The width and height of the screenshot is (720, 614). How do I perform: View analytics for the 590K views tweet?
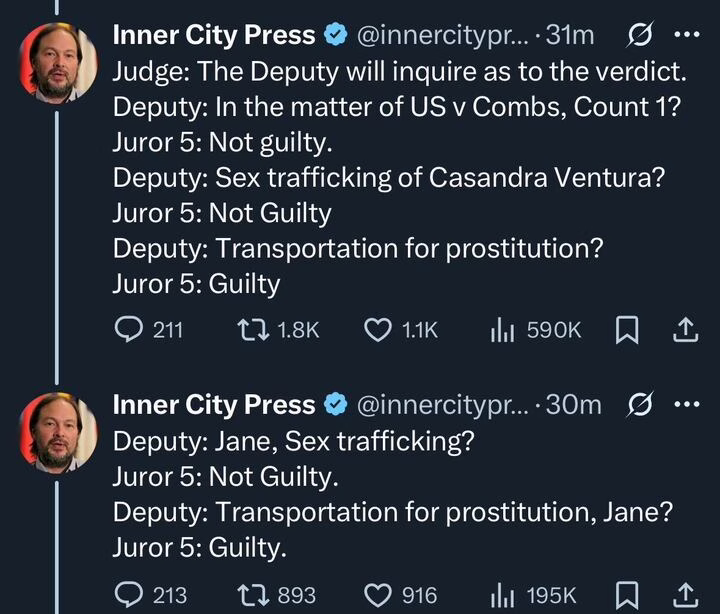point(502,330)
